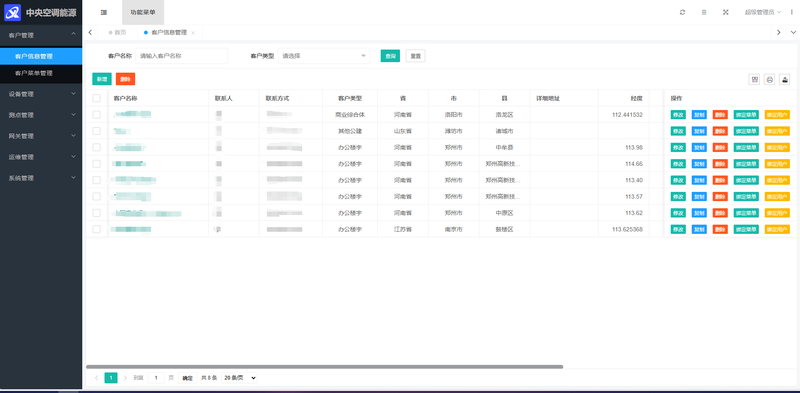Click the trash icon in top header
This screenshot has height=393, width=800.
tap(704, 12)
